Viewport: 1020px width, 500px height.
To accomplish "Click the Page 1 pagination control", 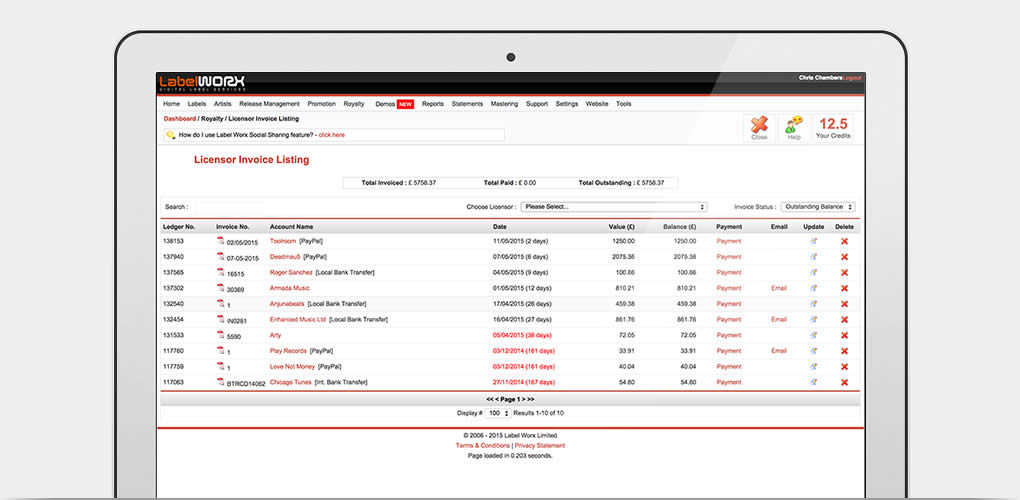I will [511, 399].
